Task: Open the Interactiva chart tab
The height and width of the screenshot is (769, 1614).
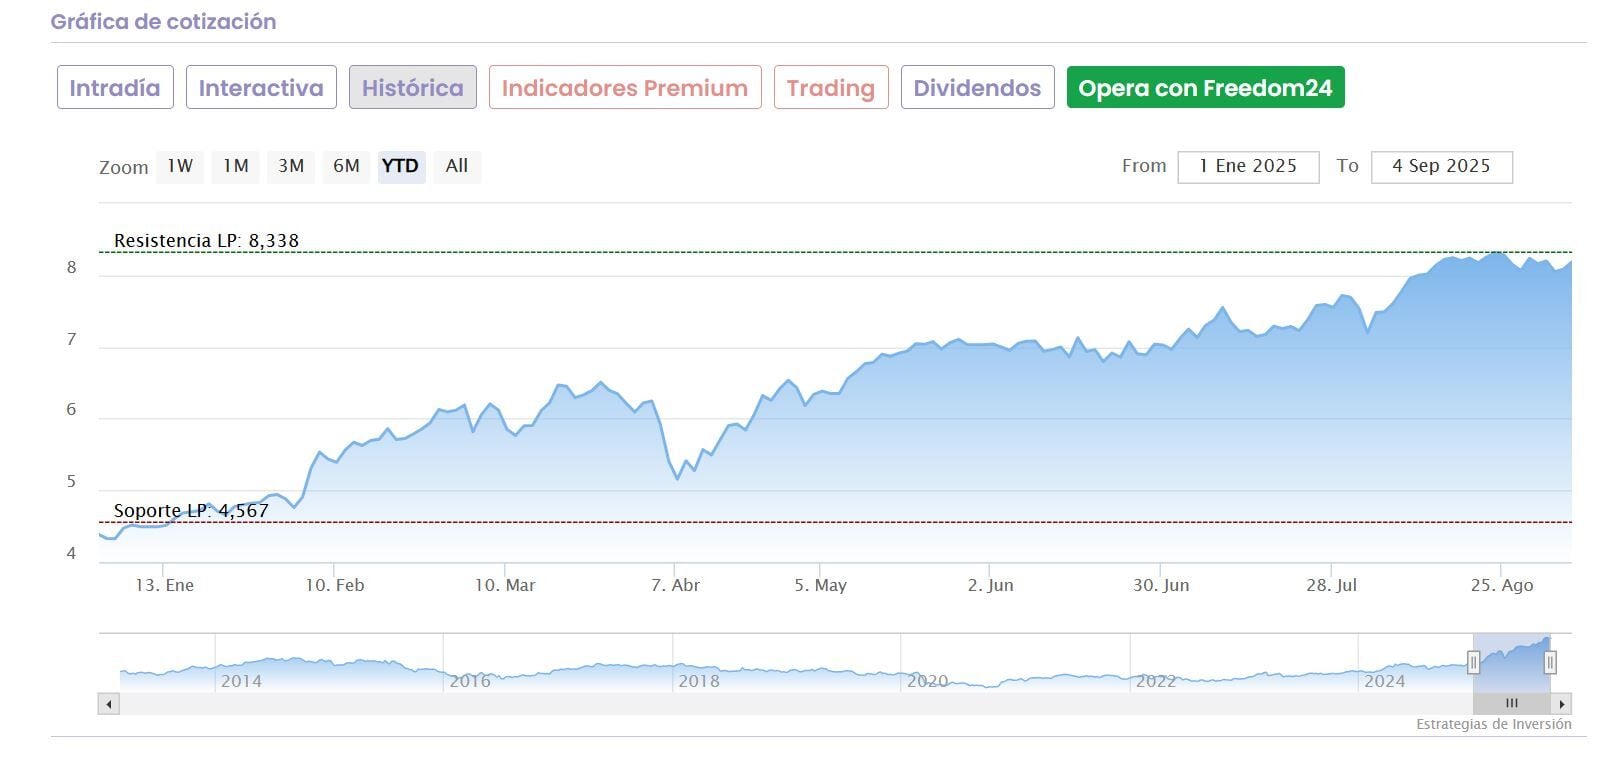Action: [x=261, y=88]
